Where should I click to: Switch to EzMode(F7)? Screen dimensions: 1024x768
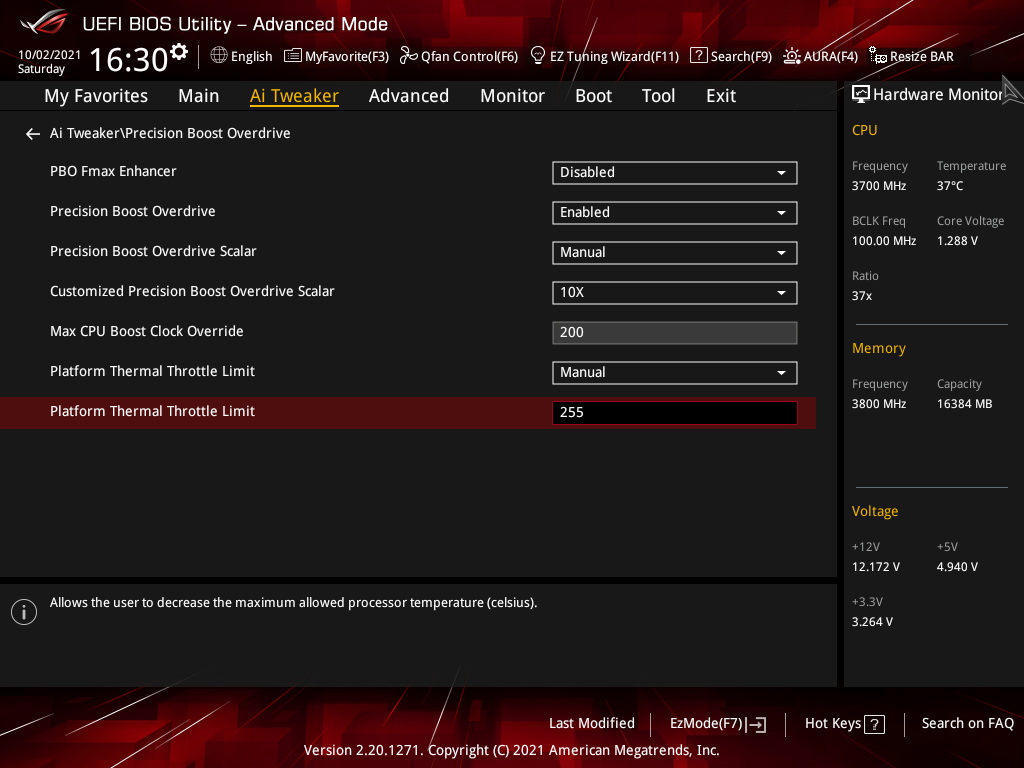707,724
